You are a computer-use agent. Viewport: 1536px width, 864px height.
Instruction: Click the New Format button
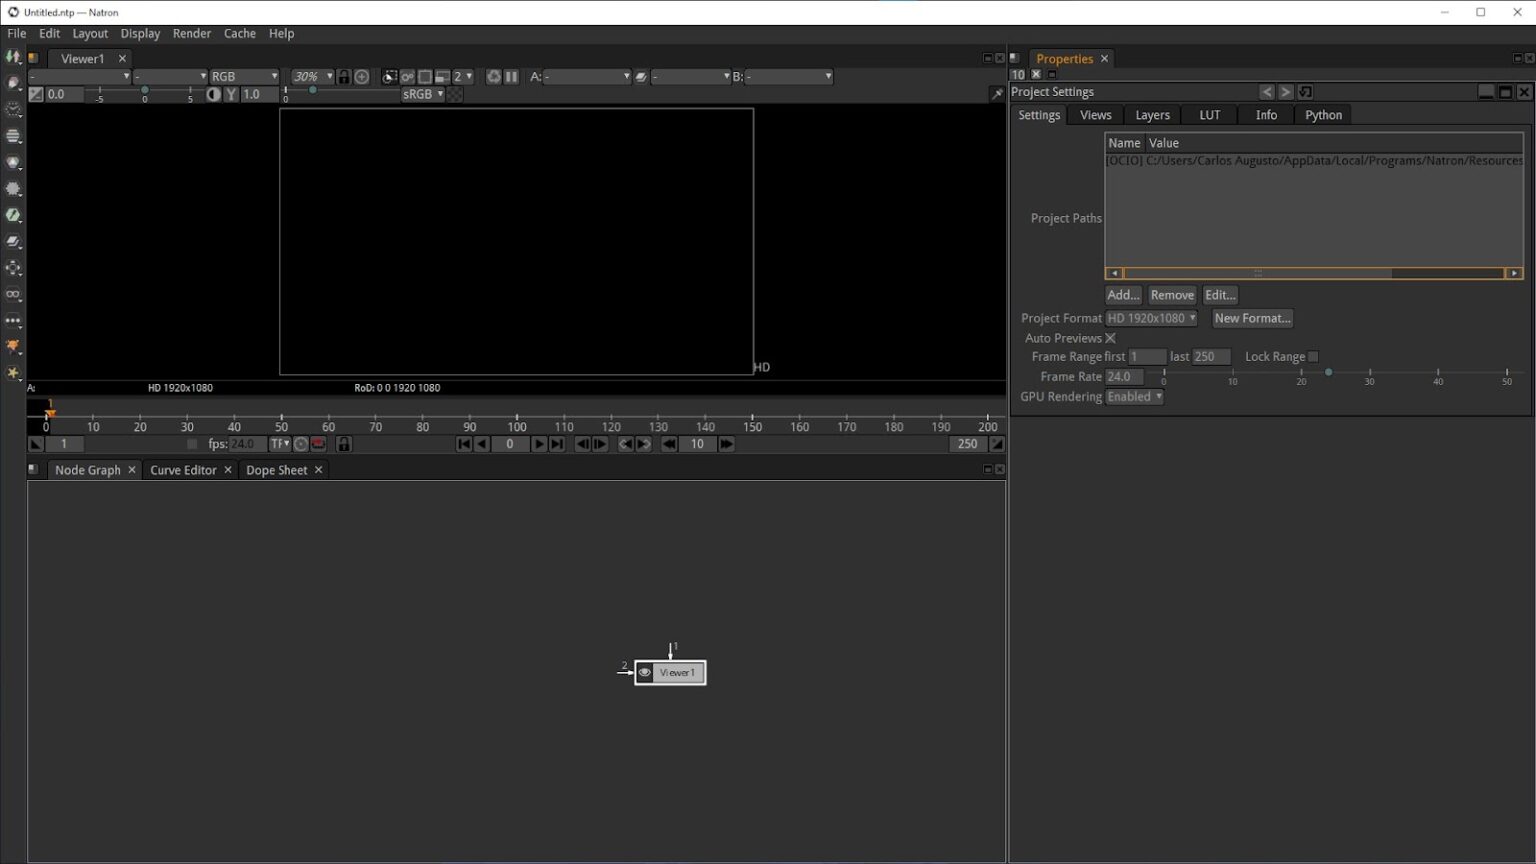[1252, 318]
